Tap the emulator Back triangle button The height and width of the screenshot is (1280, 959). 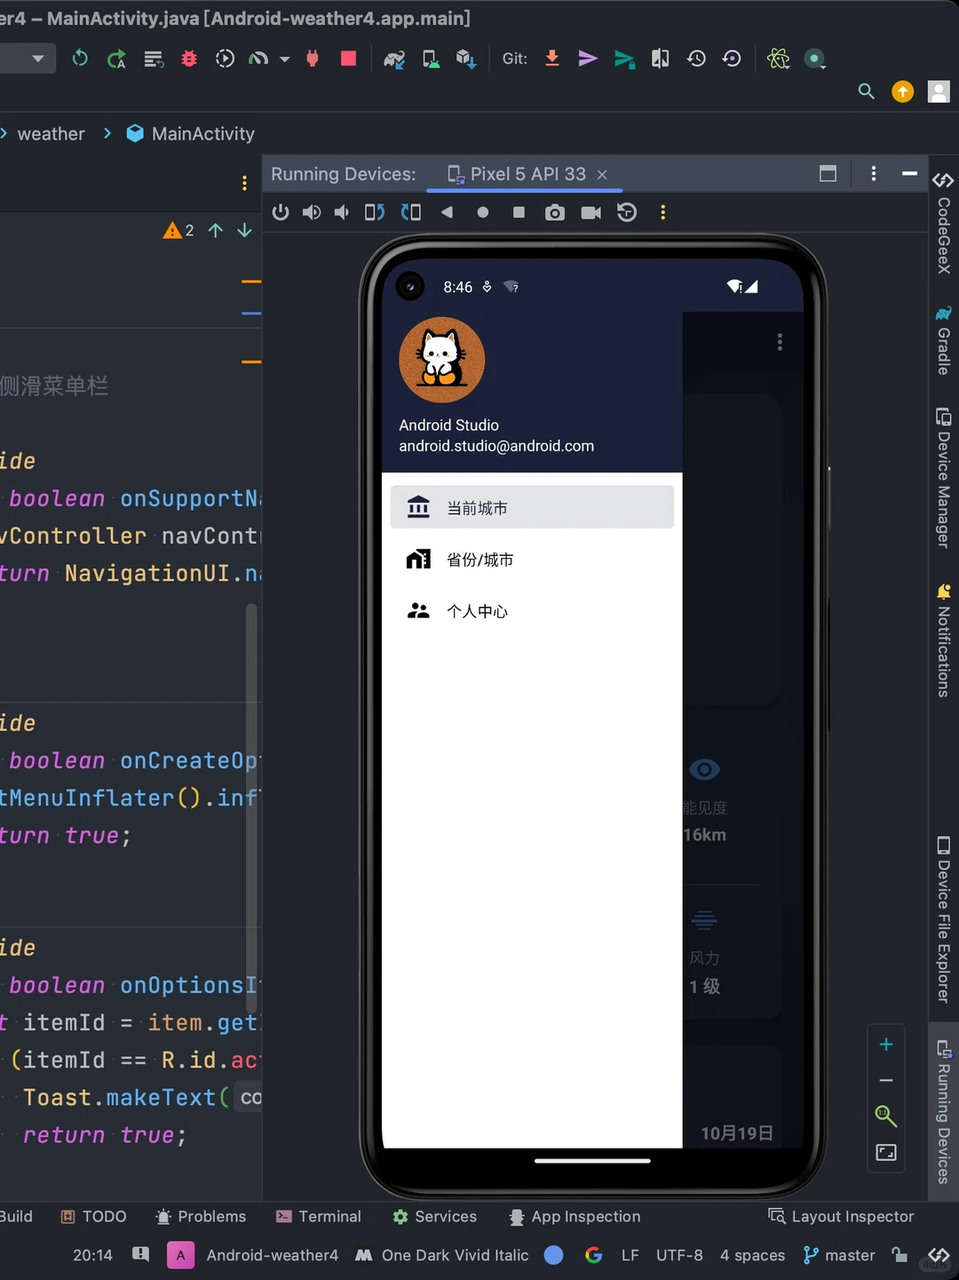click(x=447, y=212)
